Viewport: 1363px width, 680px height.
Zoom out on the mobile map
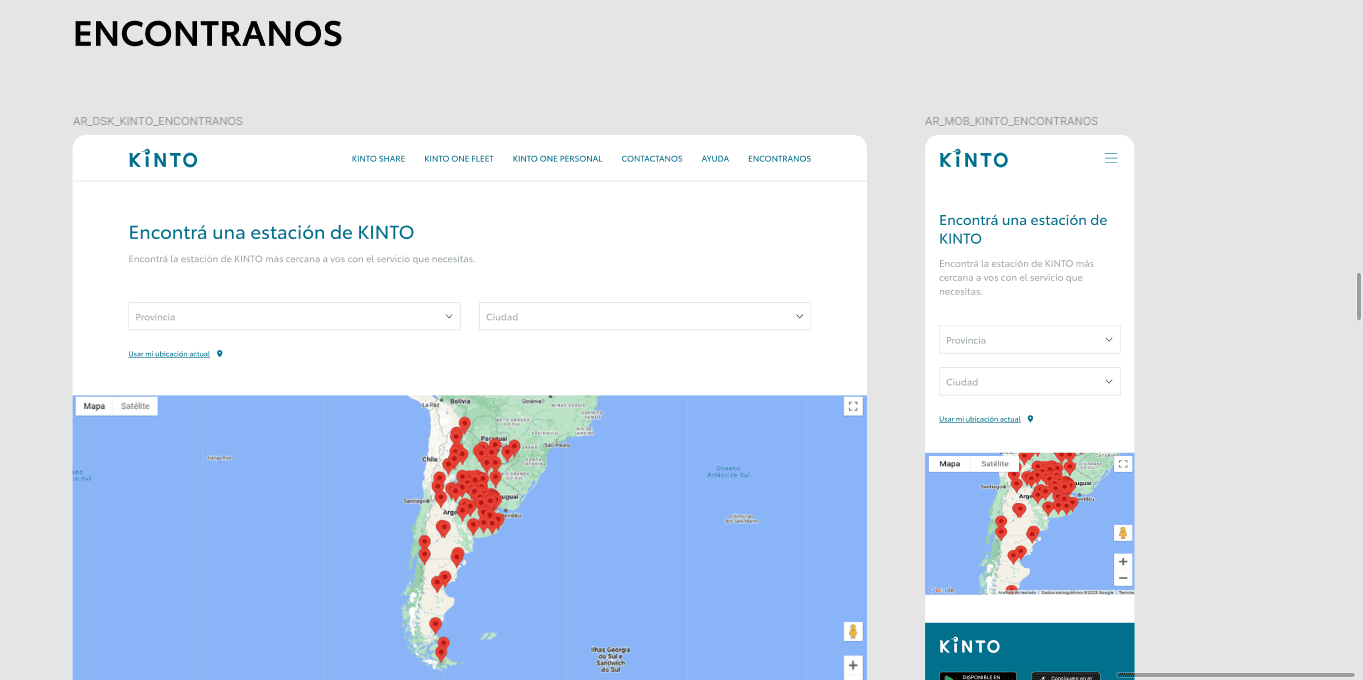pos(1123,578)
